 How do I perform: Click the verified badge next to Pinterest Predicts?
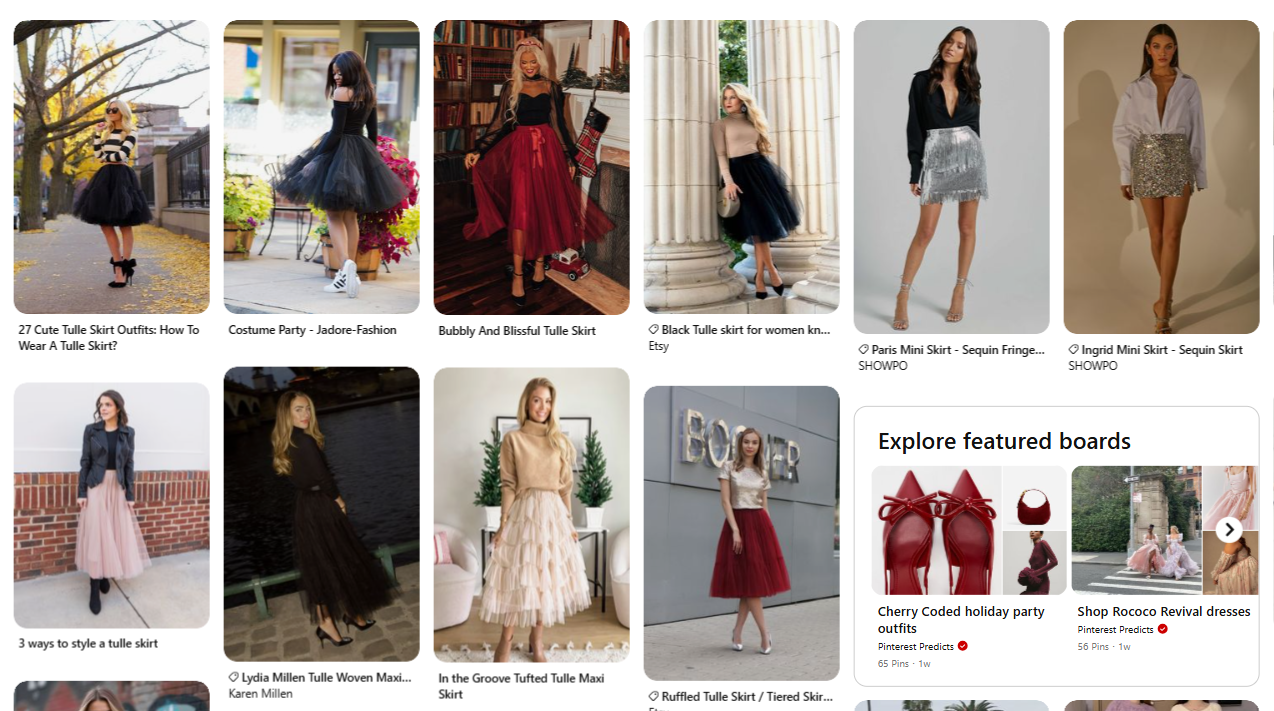[961, 646]
